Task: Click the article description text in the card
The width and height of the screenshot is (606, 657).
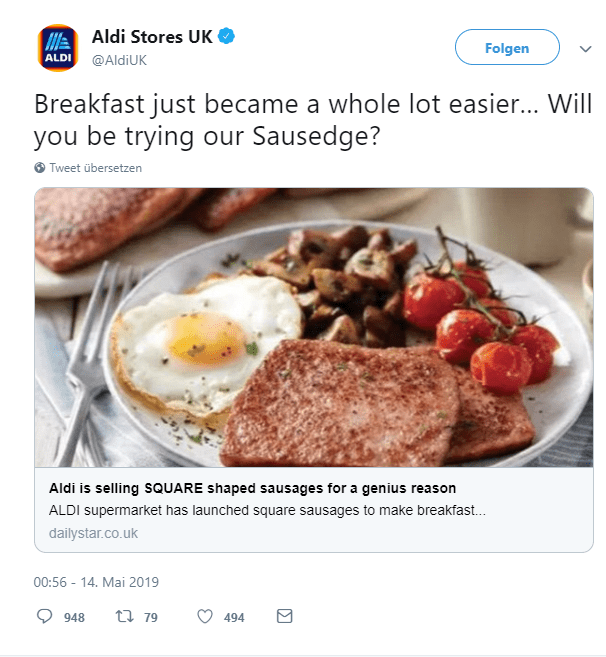Action: (267, 511)
